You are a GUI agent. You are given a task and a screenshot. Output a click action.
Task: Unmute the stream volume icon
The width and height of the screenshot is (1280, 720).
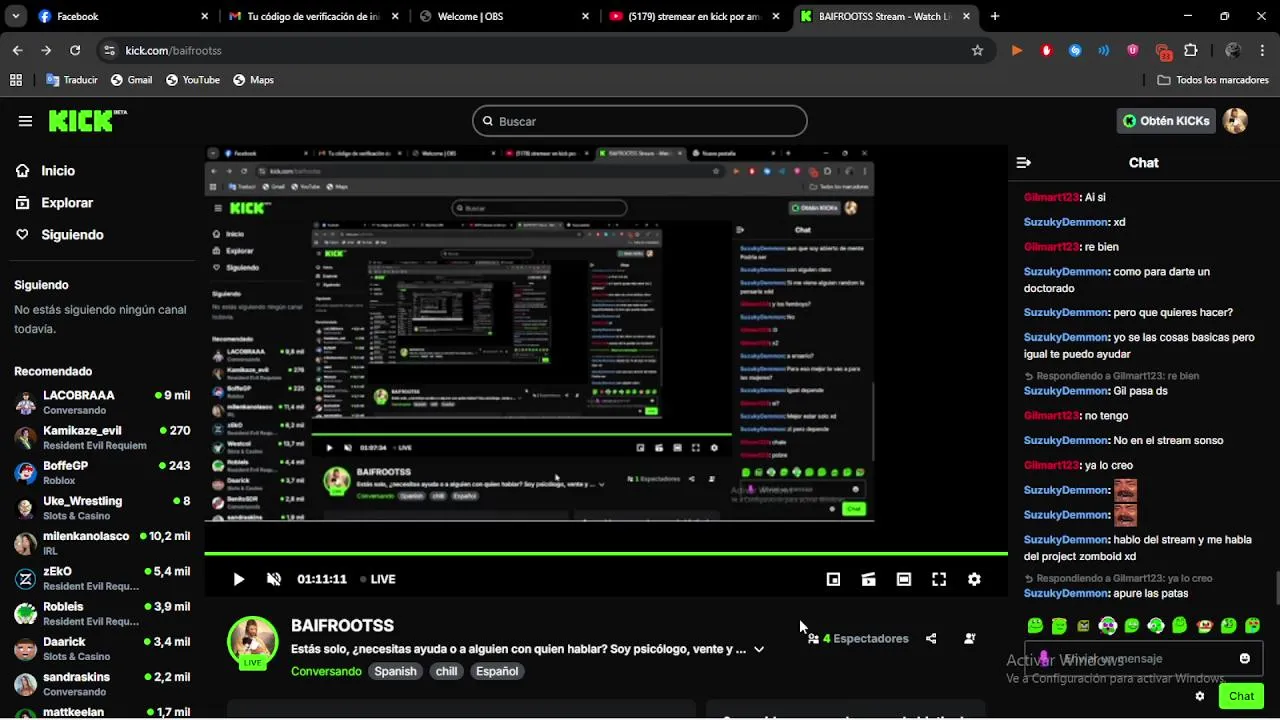274,579
